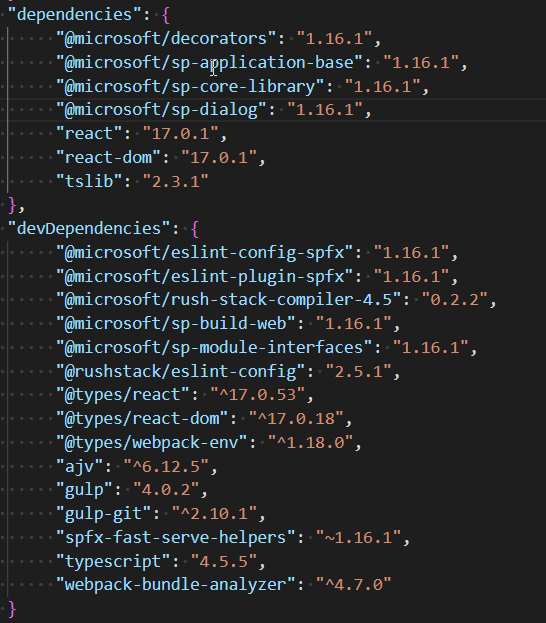Click "@microsoft/rush-stack-compiler-4.5" package name
Screen dimensions: 546x623
pyautogui.click(x=228, y=299)
